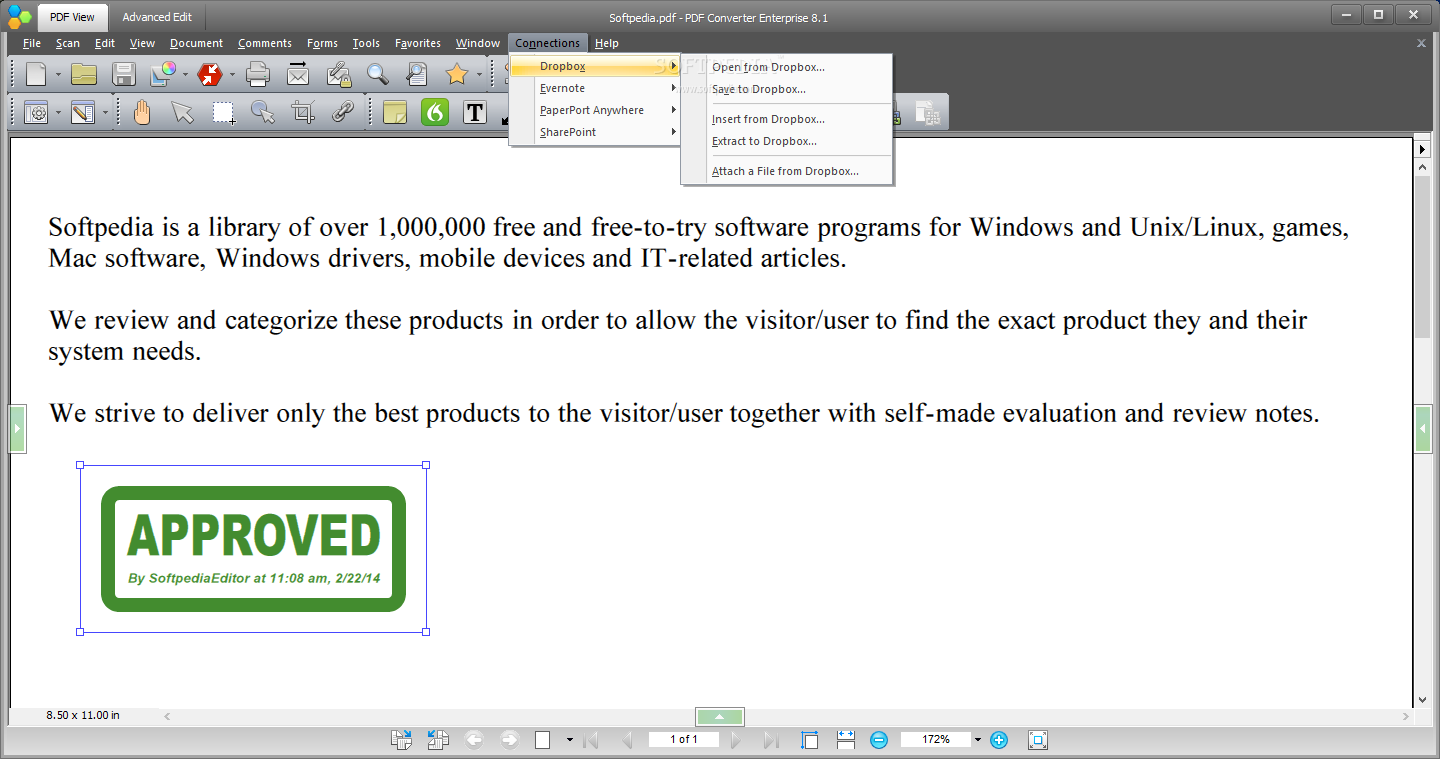Expand the left side panel handle
Viewport: 1440px width, 759px height.
tap(17, 429)
